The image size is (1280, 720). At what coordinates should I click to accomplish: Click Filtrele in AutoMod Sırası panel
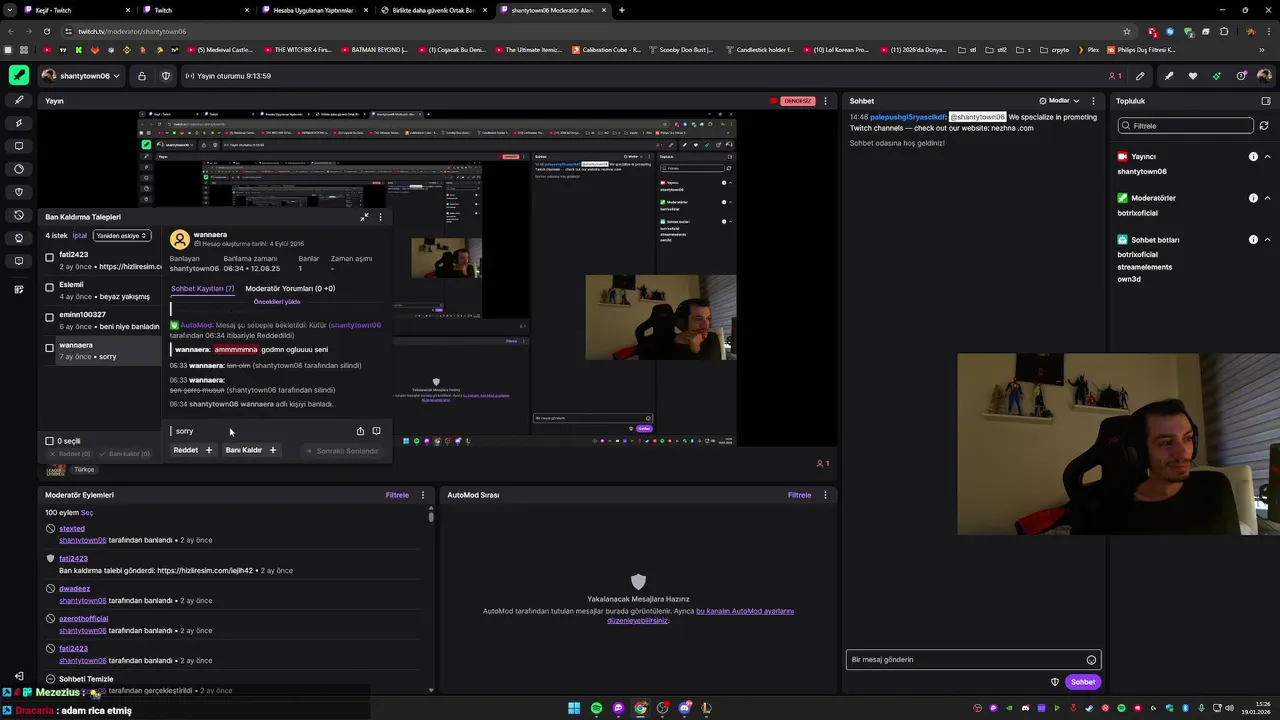pyautogui.click(x=799, y=495)
